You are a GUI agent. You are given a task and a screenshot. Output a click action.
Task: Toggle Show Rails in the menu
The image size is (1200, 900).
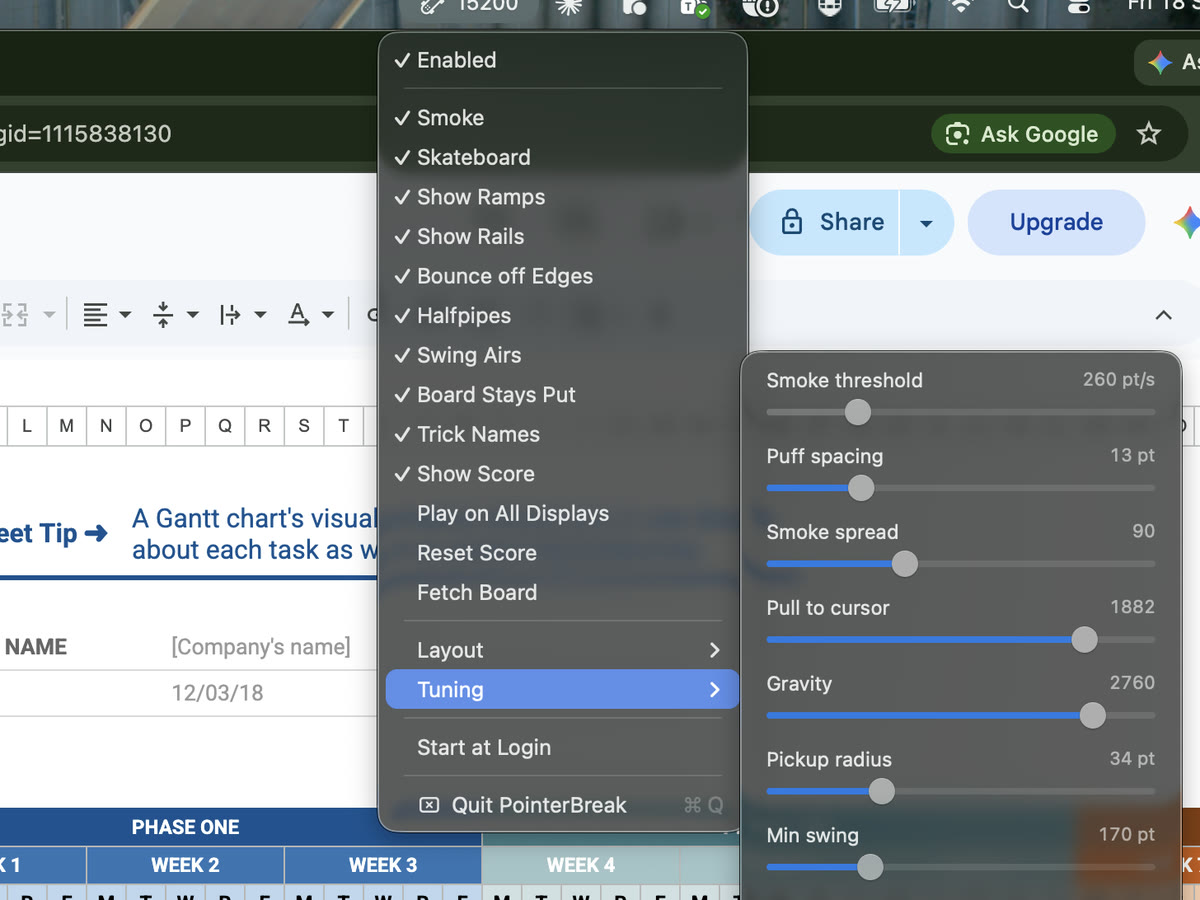pyautogui.click(x=562, y=236)
